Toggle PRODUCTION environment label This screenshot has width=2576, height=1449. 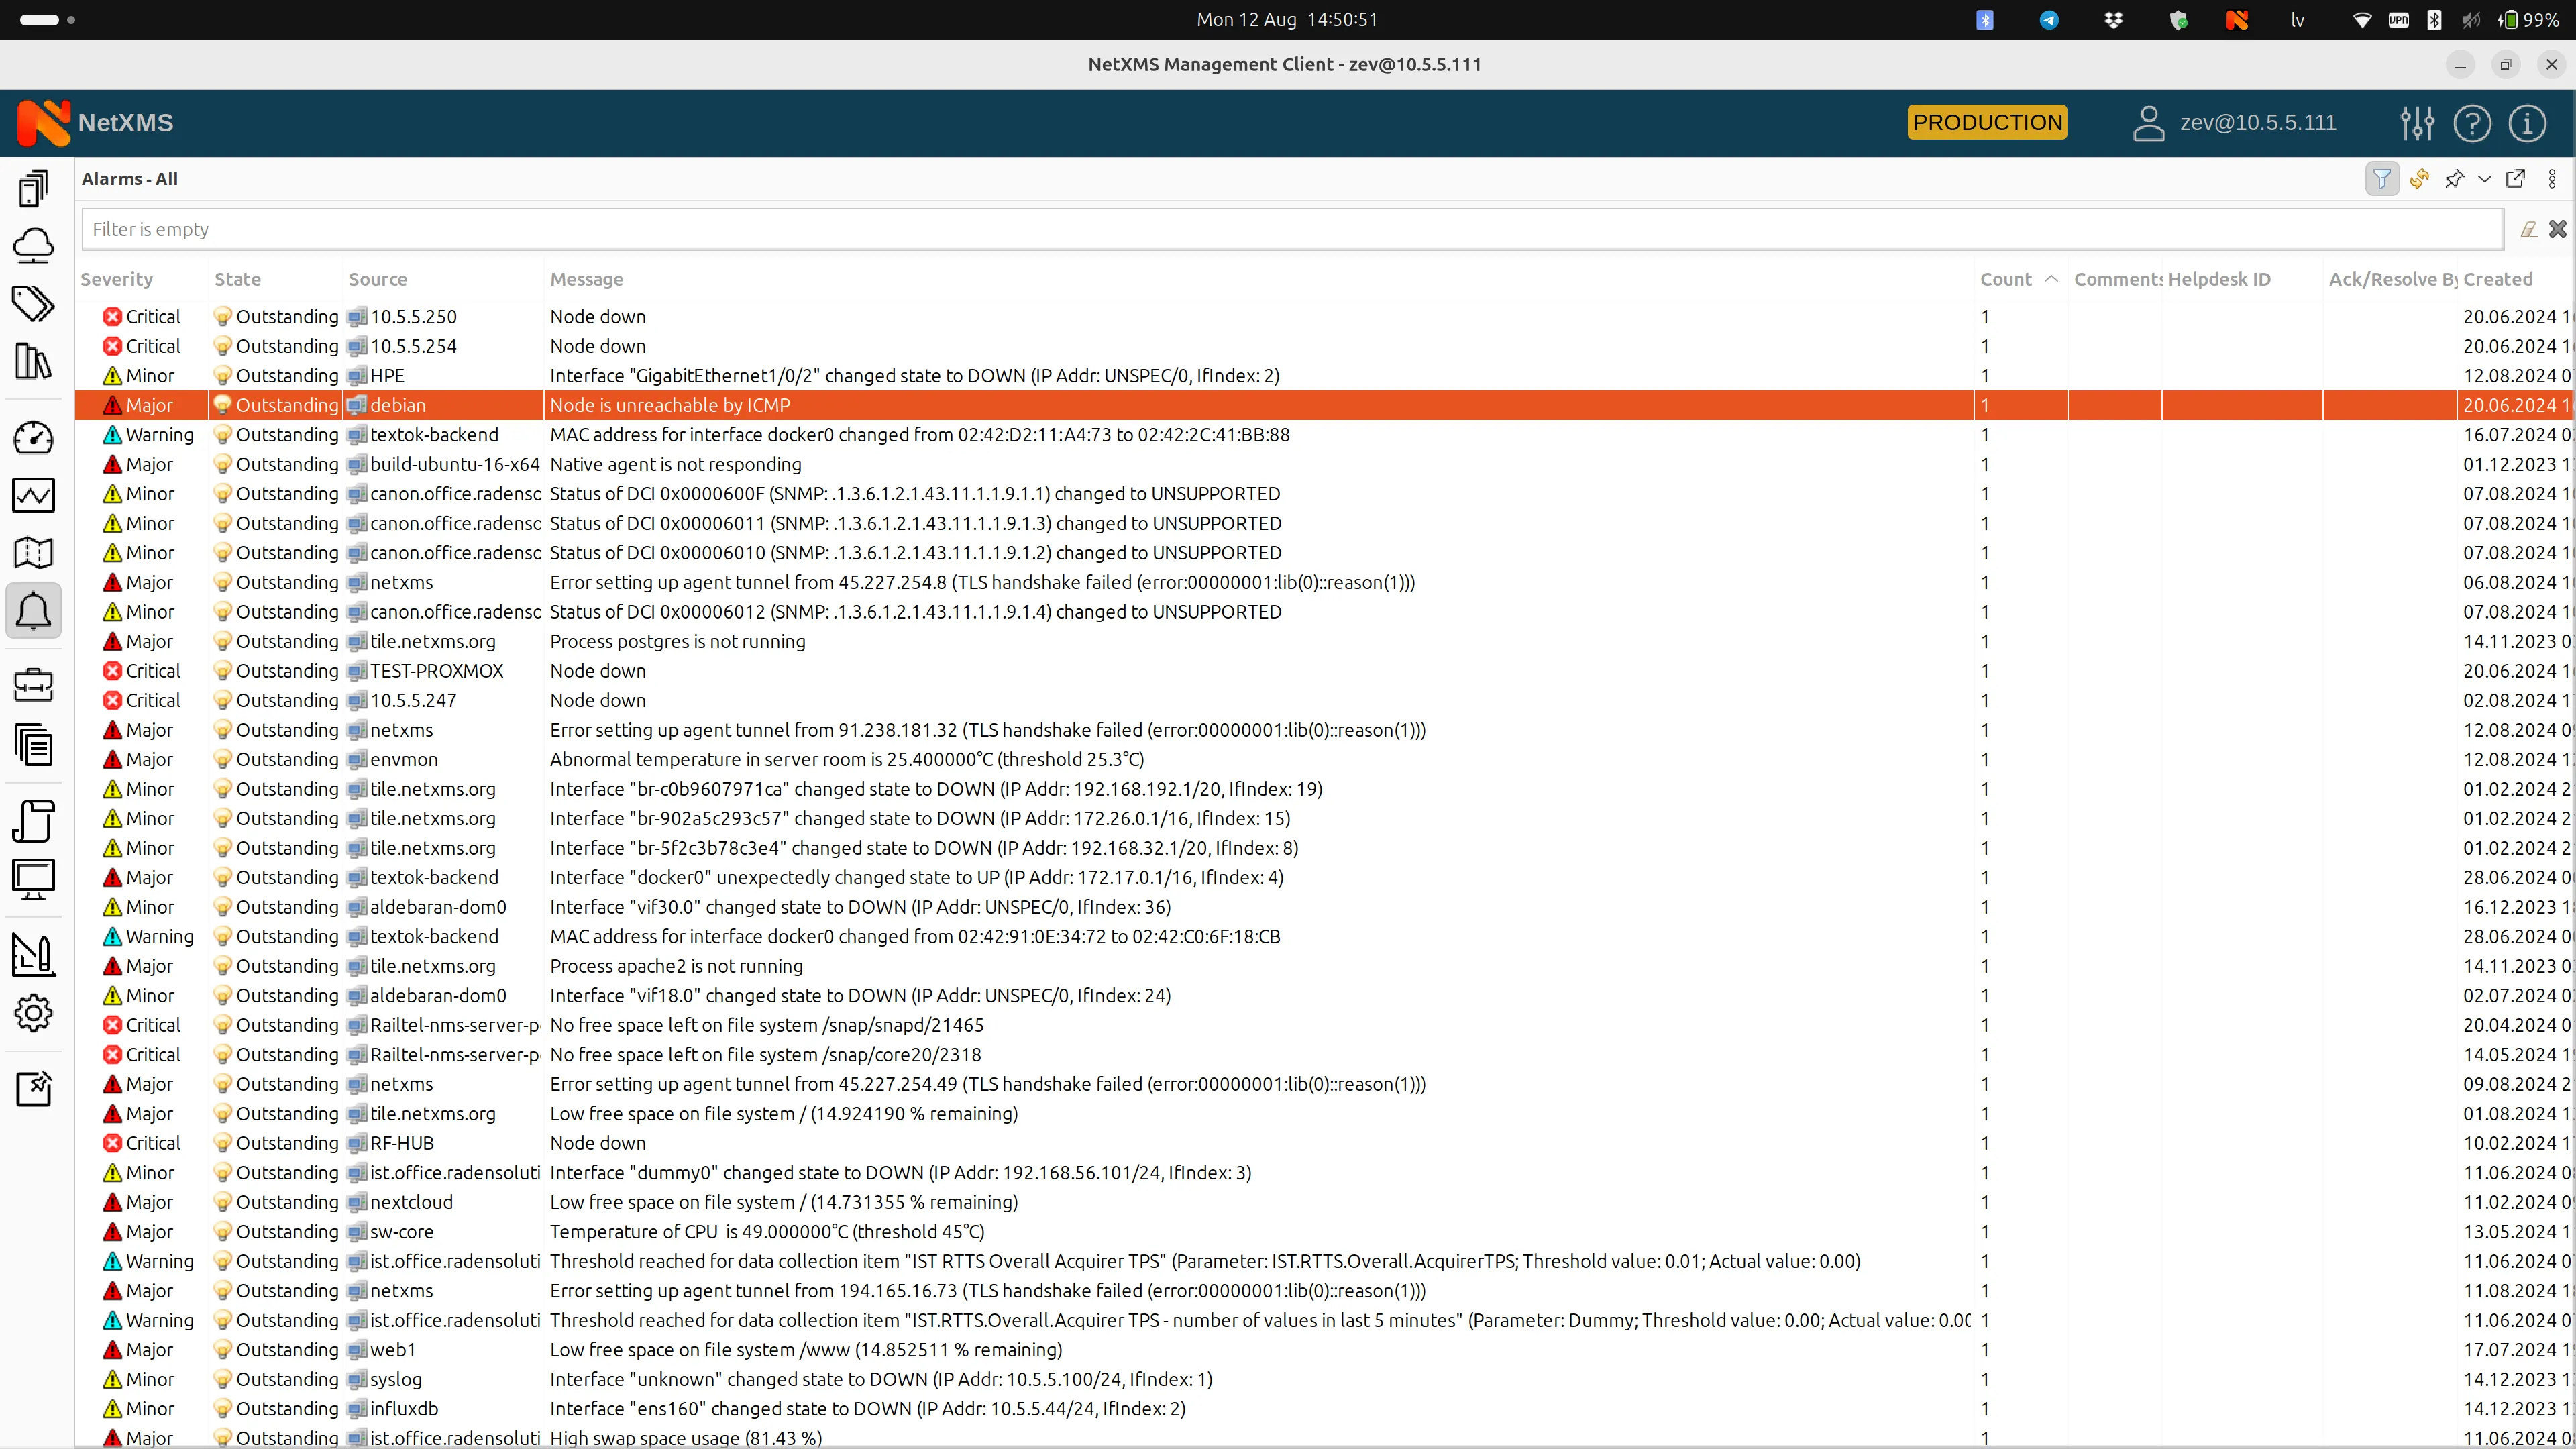pyautogui.click(x=1986, y=122)
